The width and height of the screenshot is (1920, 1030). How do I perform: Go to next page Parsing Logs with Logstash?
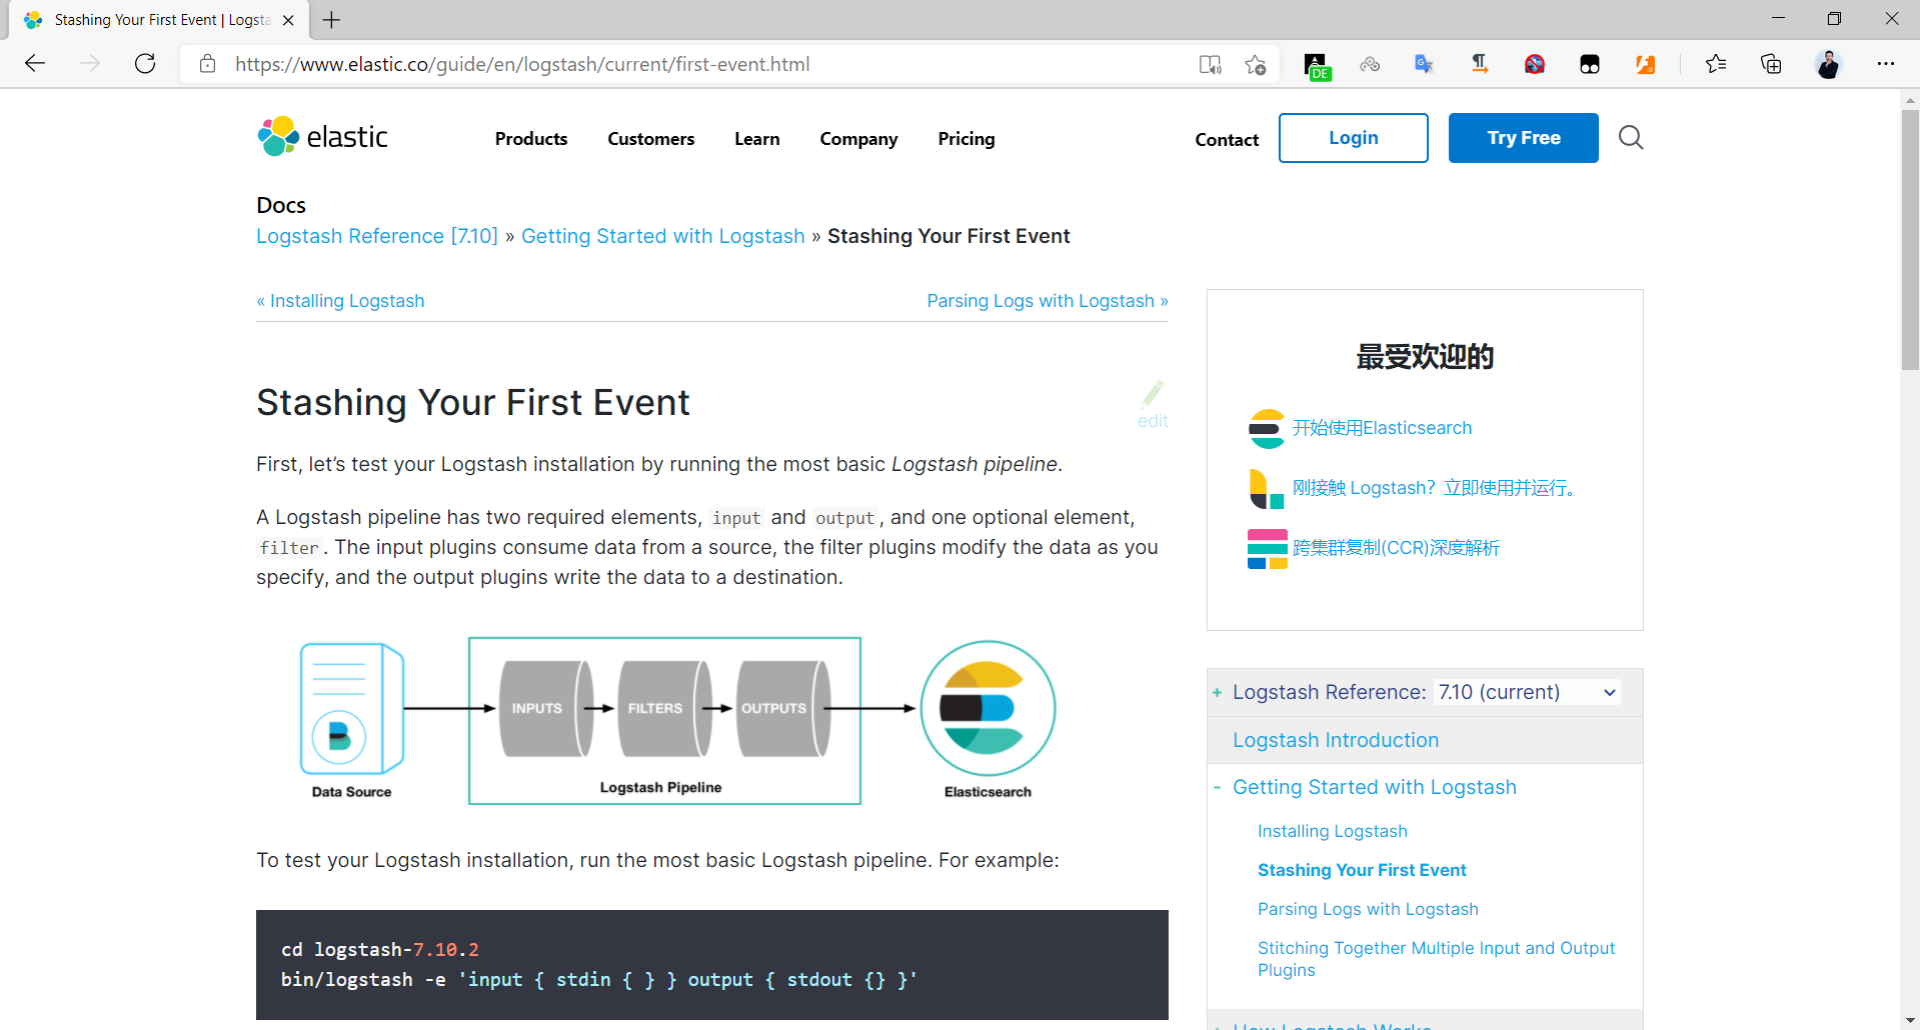pyautogui.click(x=1047, y=301)
